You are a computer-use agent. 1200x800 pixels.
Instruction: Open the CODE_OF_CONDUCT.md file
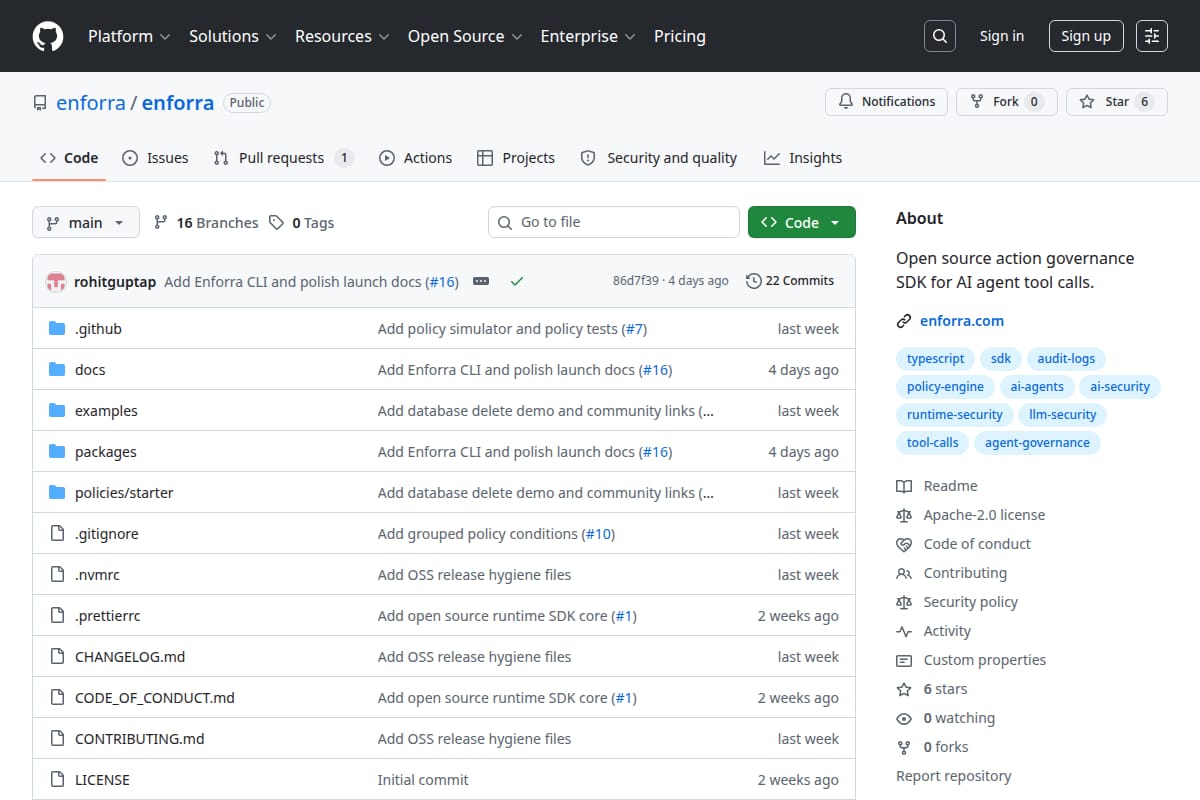click(155, 698)
